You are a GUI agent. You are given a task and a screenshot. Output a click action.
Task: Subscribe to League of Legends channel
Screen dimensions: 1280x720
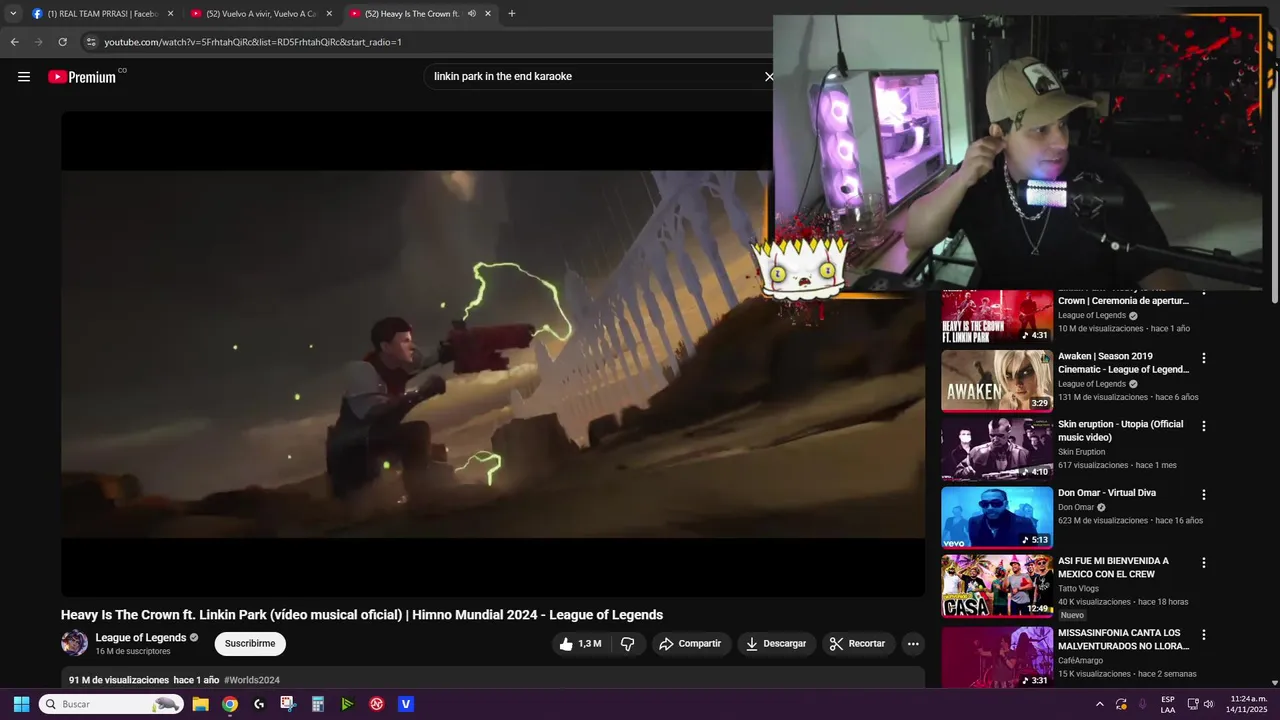[x=250, y=644]
